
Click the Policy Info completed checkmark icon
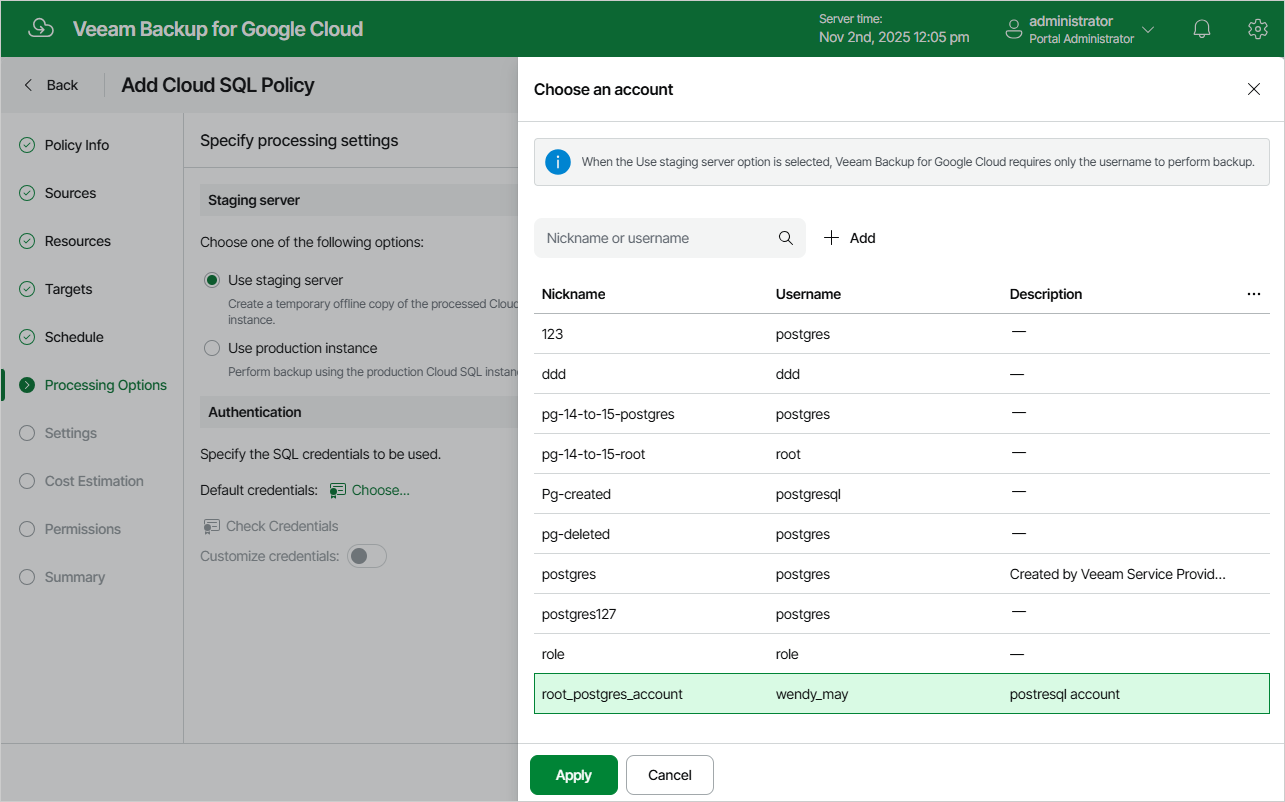coord(27,145)
